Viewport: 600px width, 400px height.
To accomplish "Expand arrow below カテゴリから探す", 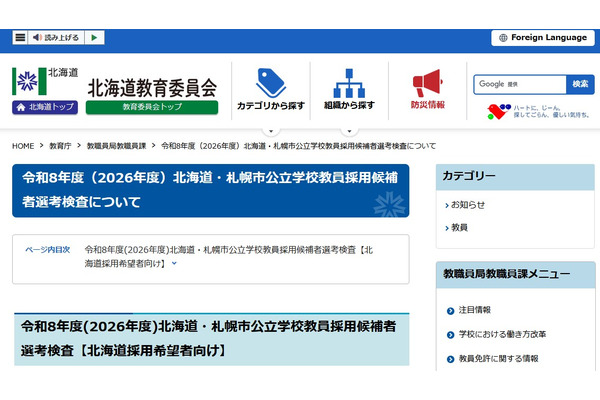I will [x=271, y=131].
